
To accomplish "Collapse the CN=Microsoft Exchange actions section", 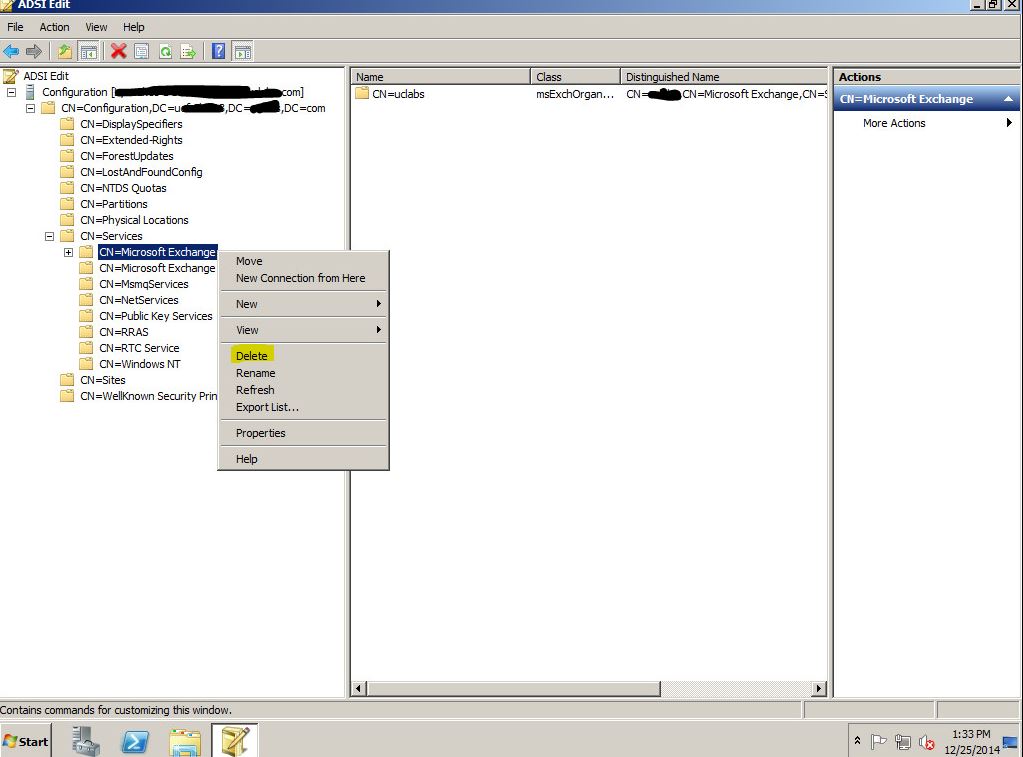I will [x=1009, y=99].
